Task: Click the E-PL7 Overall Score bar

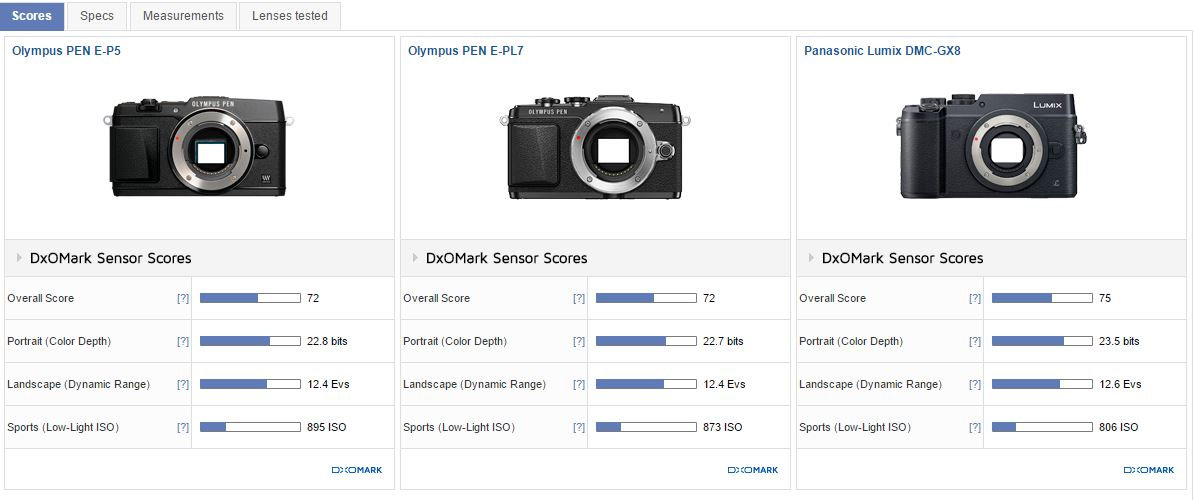Action: pos(646,298)
